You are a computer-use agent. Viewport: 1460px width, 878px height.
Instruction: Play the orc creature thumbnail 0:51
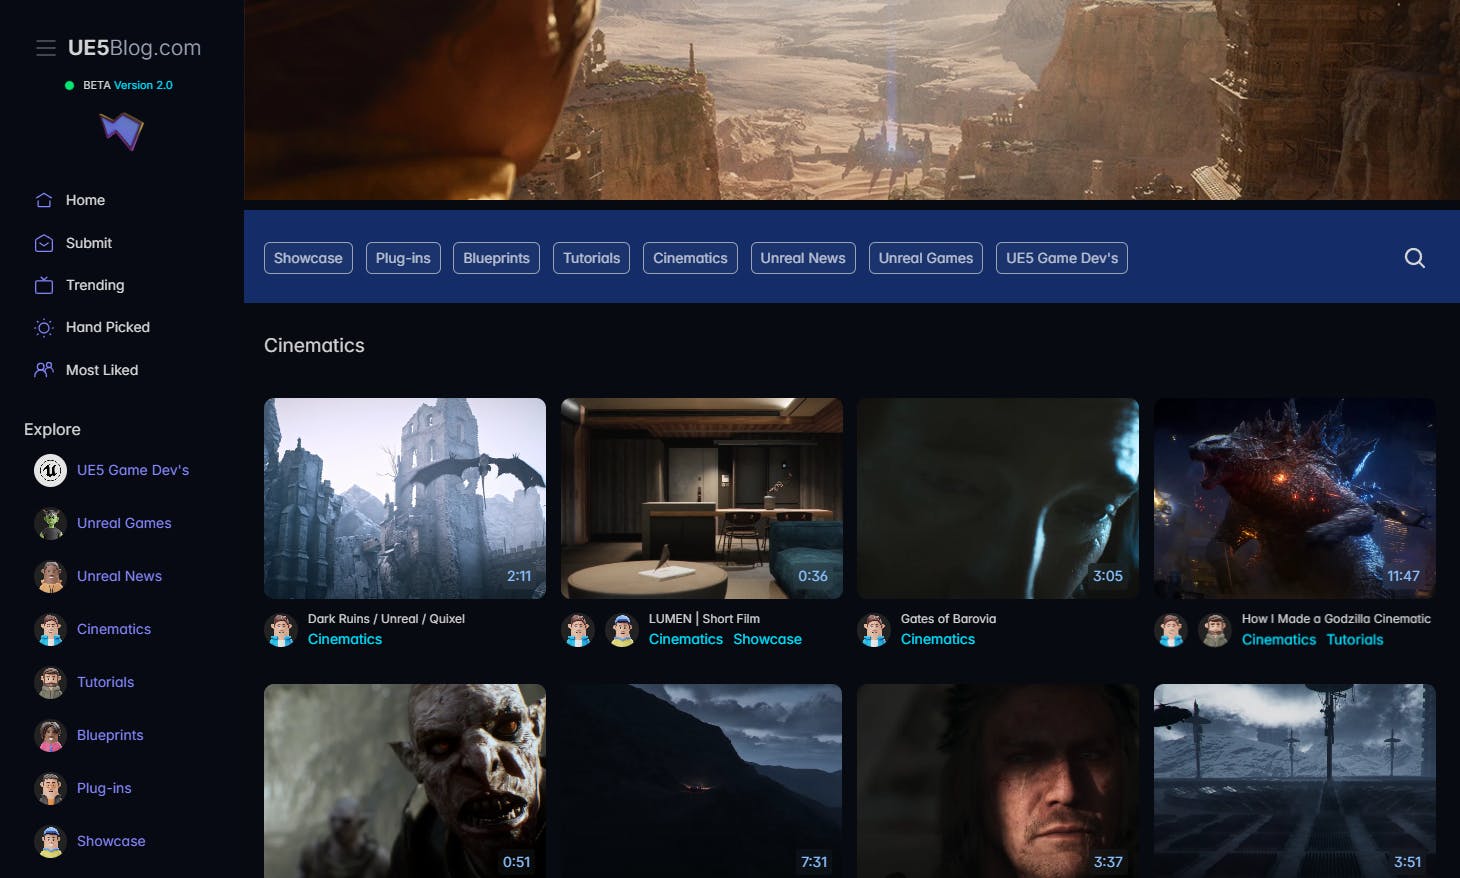(405, 781)
